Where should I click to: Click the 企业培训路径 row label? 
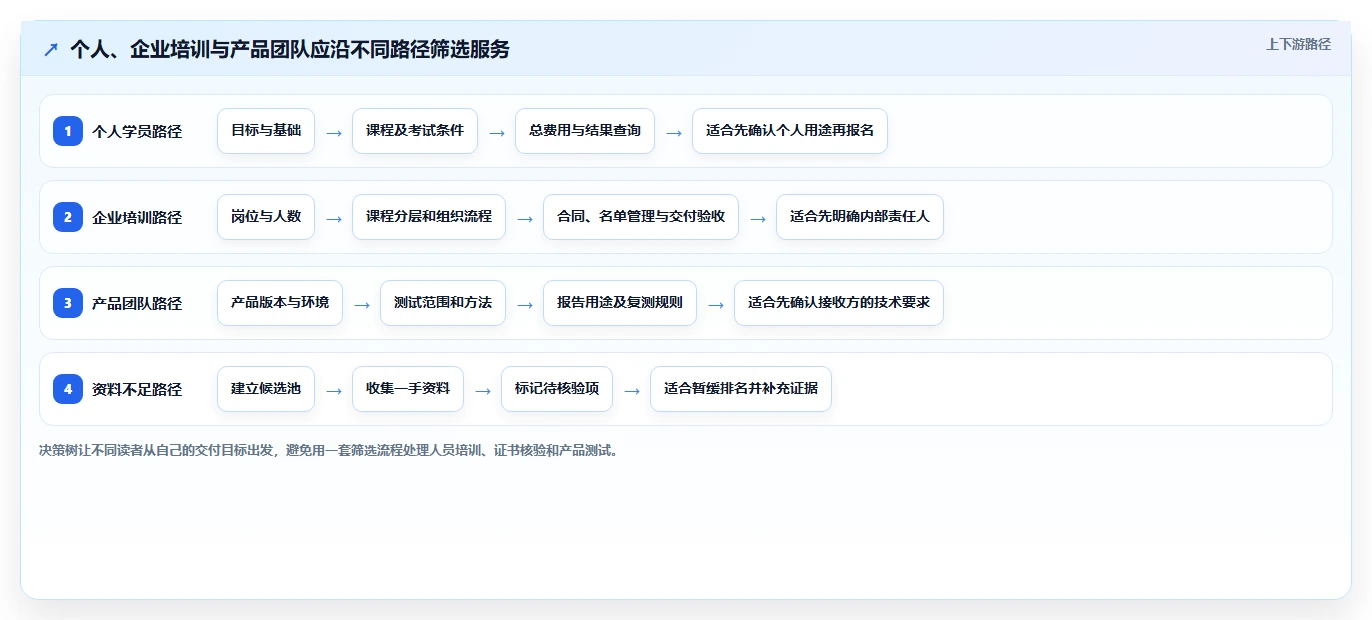coord(137,217)
